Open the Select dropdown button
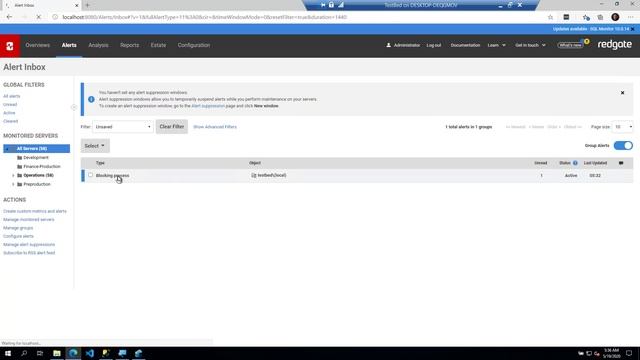 [95, 146]
